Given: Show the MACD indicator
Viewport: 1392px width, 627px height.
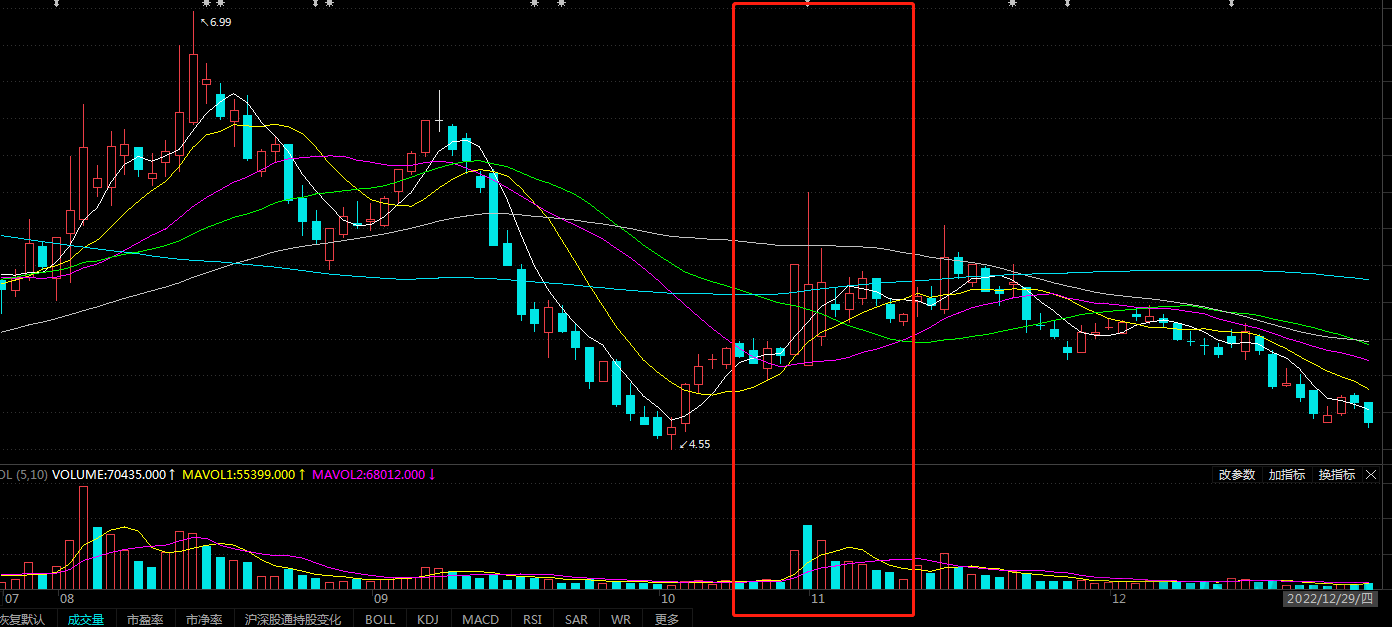Looking at the screenshot, I should 480,619.
